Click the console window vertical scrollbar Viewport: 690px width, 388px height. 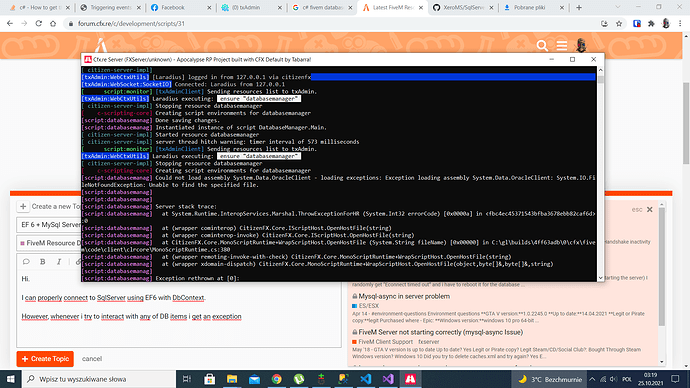point(601,174)
